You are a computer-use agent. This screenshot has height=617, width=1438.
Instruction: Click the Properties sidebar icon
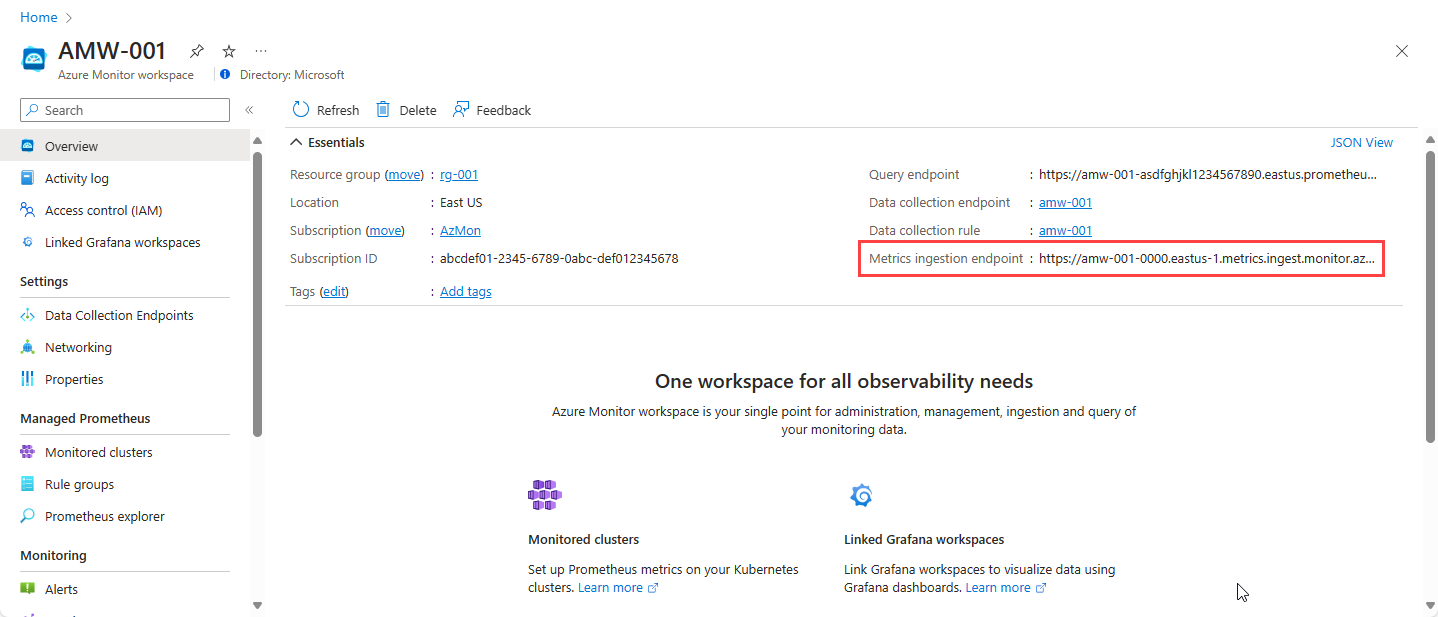pyautogui.click(x=28, y=379)
